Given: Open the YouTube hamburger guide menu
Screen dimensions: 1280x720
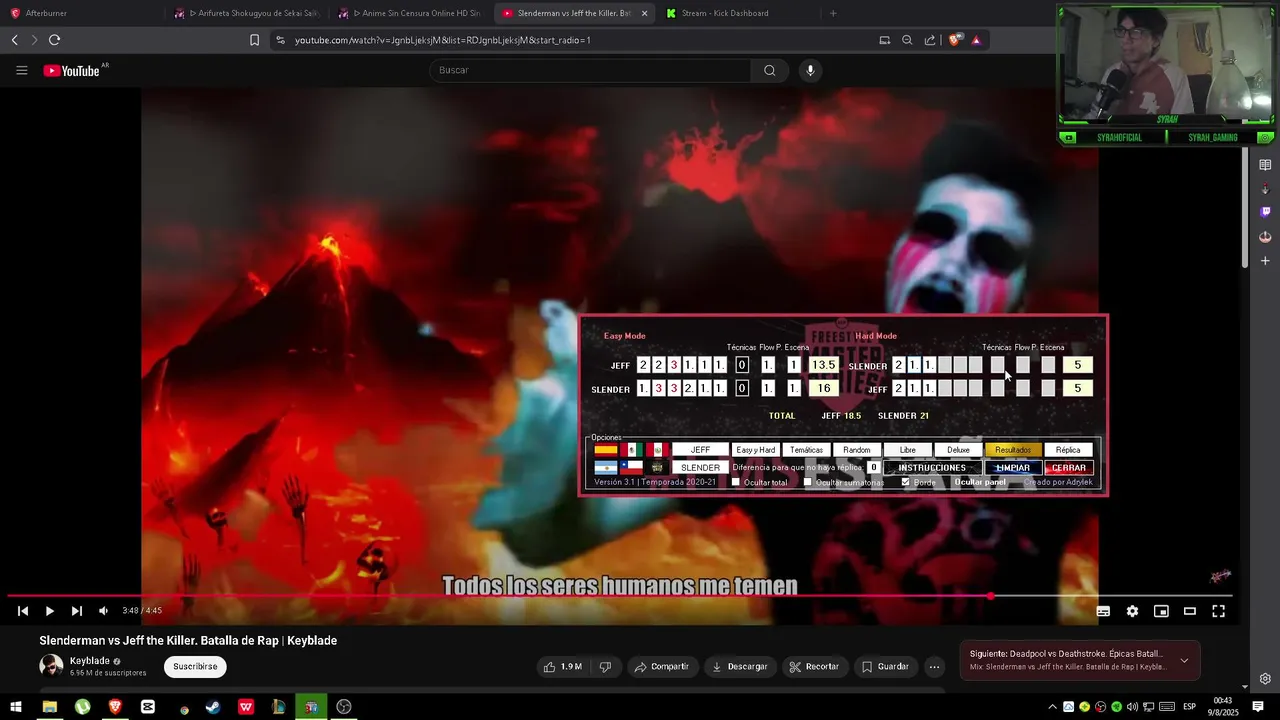Looking at the screenshot, I should tap(21, 70).
